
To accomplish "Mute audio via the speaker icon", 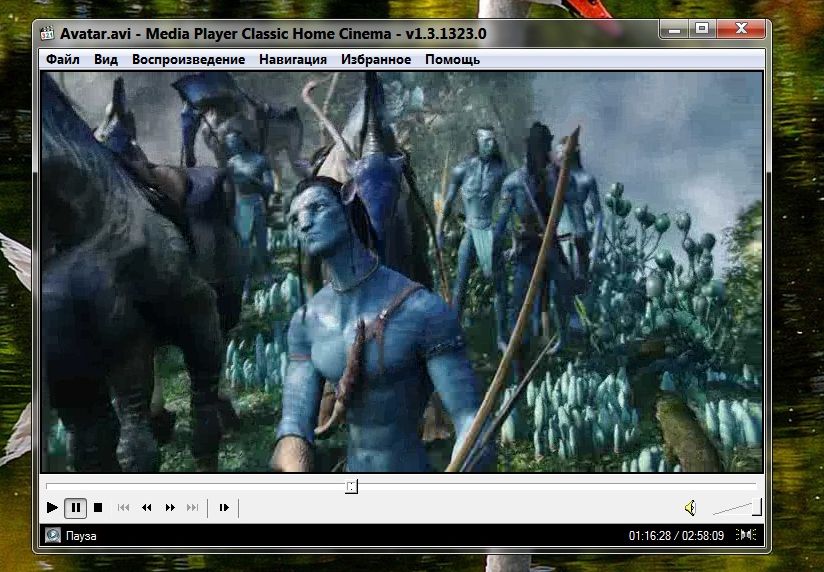I will (690, 508).
